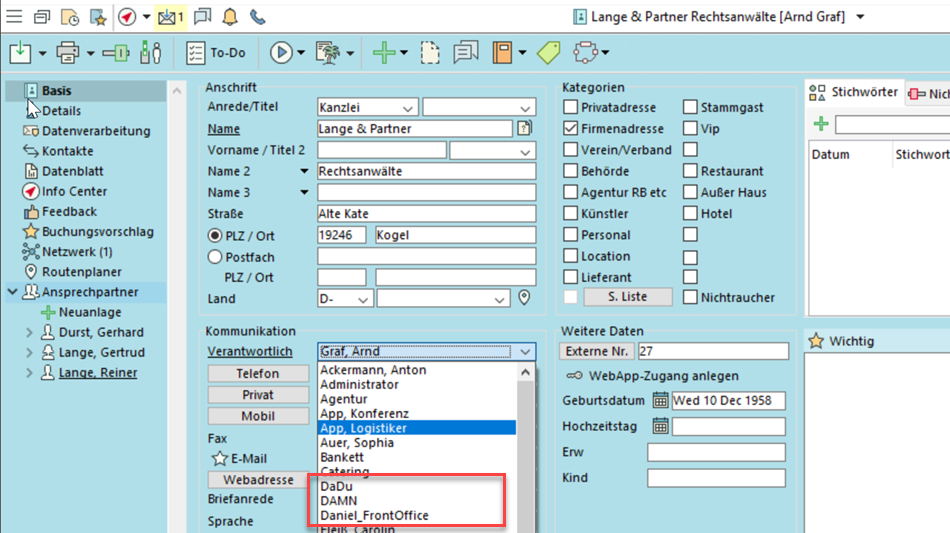
Task: Click the bell notification icon
Action: 230,17
